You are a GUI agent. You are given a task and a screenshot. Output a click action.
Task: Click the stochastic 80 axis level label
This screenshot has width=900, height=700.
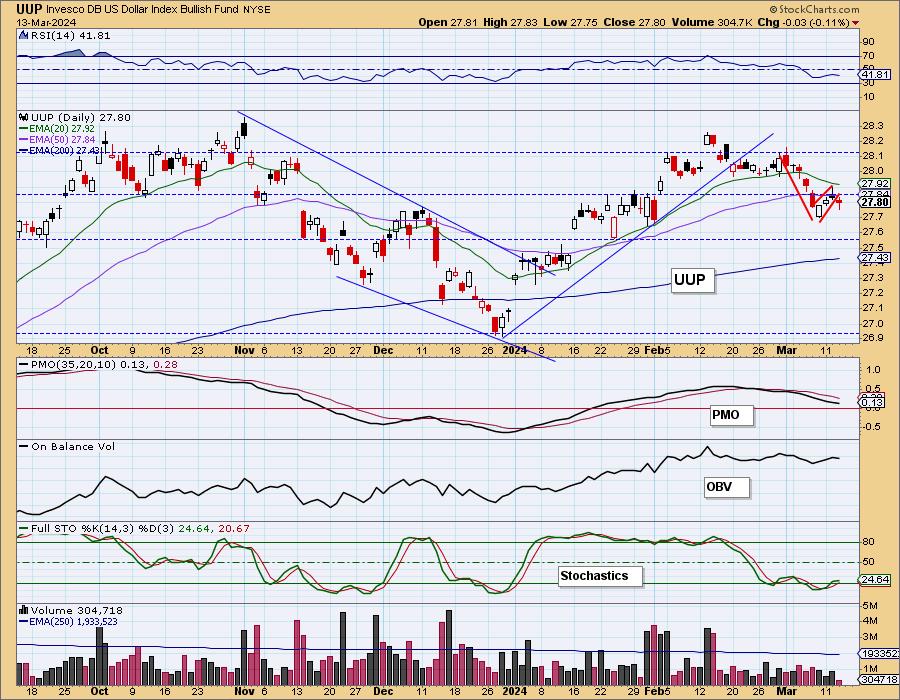[868, 542]
